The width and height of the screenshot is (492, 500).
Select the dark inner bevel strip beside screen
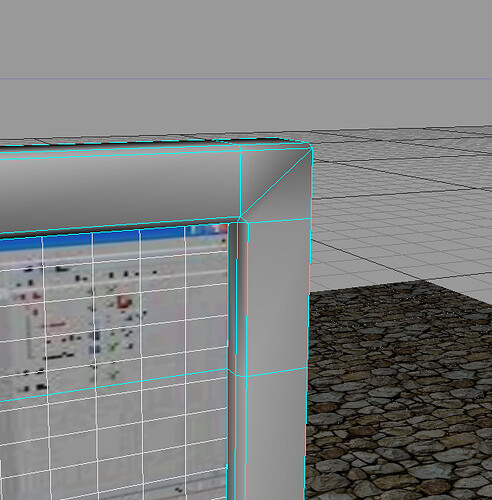pyautogui.click(x=232, y=360)
